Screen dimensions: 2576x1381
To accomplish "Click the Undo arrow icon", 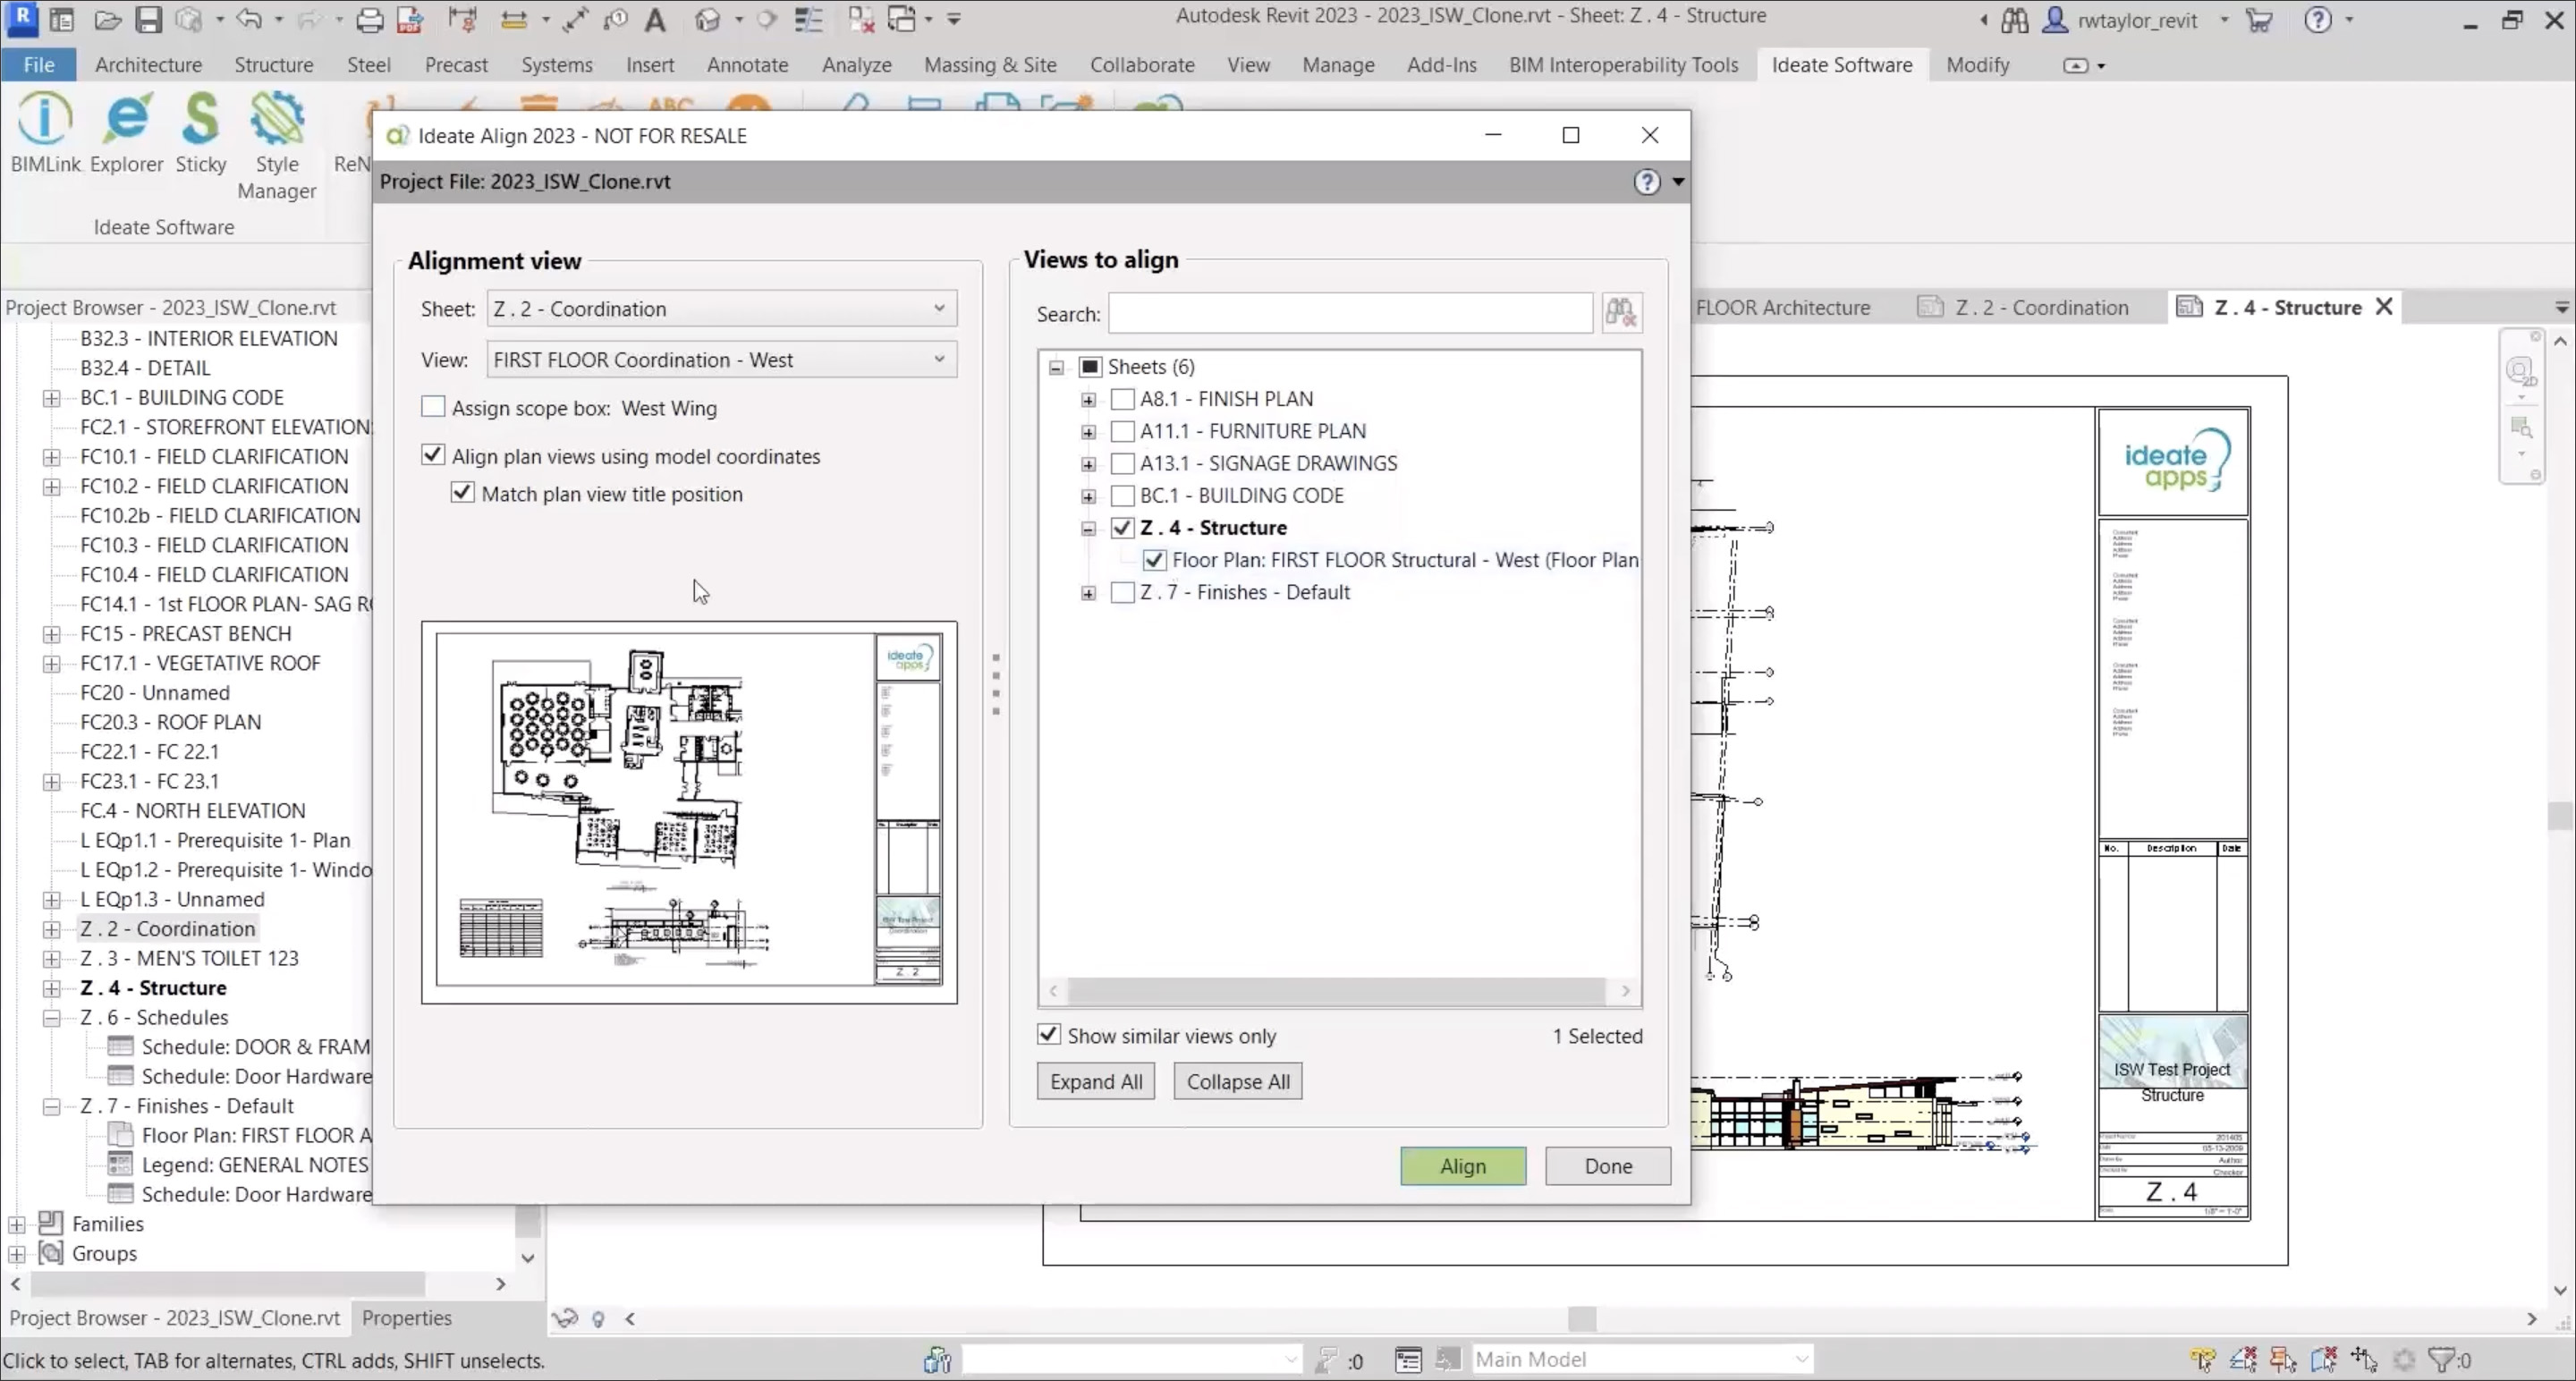I will point(249,19).
